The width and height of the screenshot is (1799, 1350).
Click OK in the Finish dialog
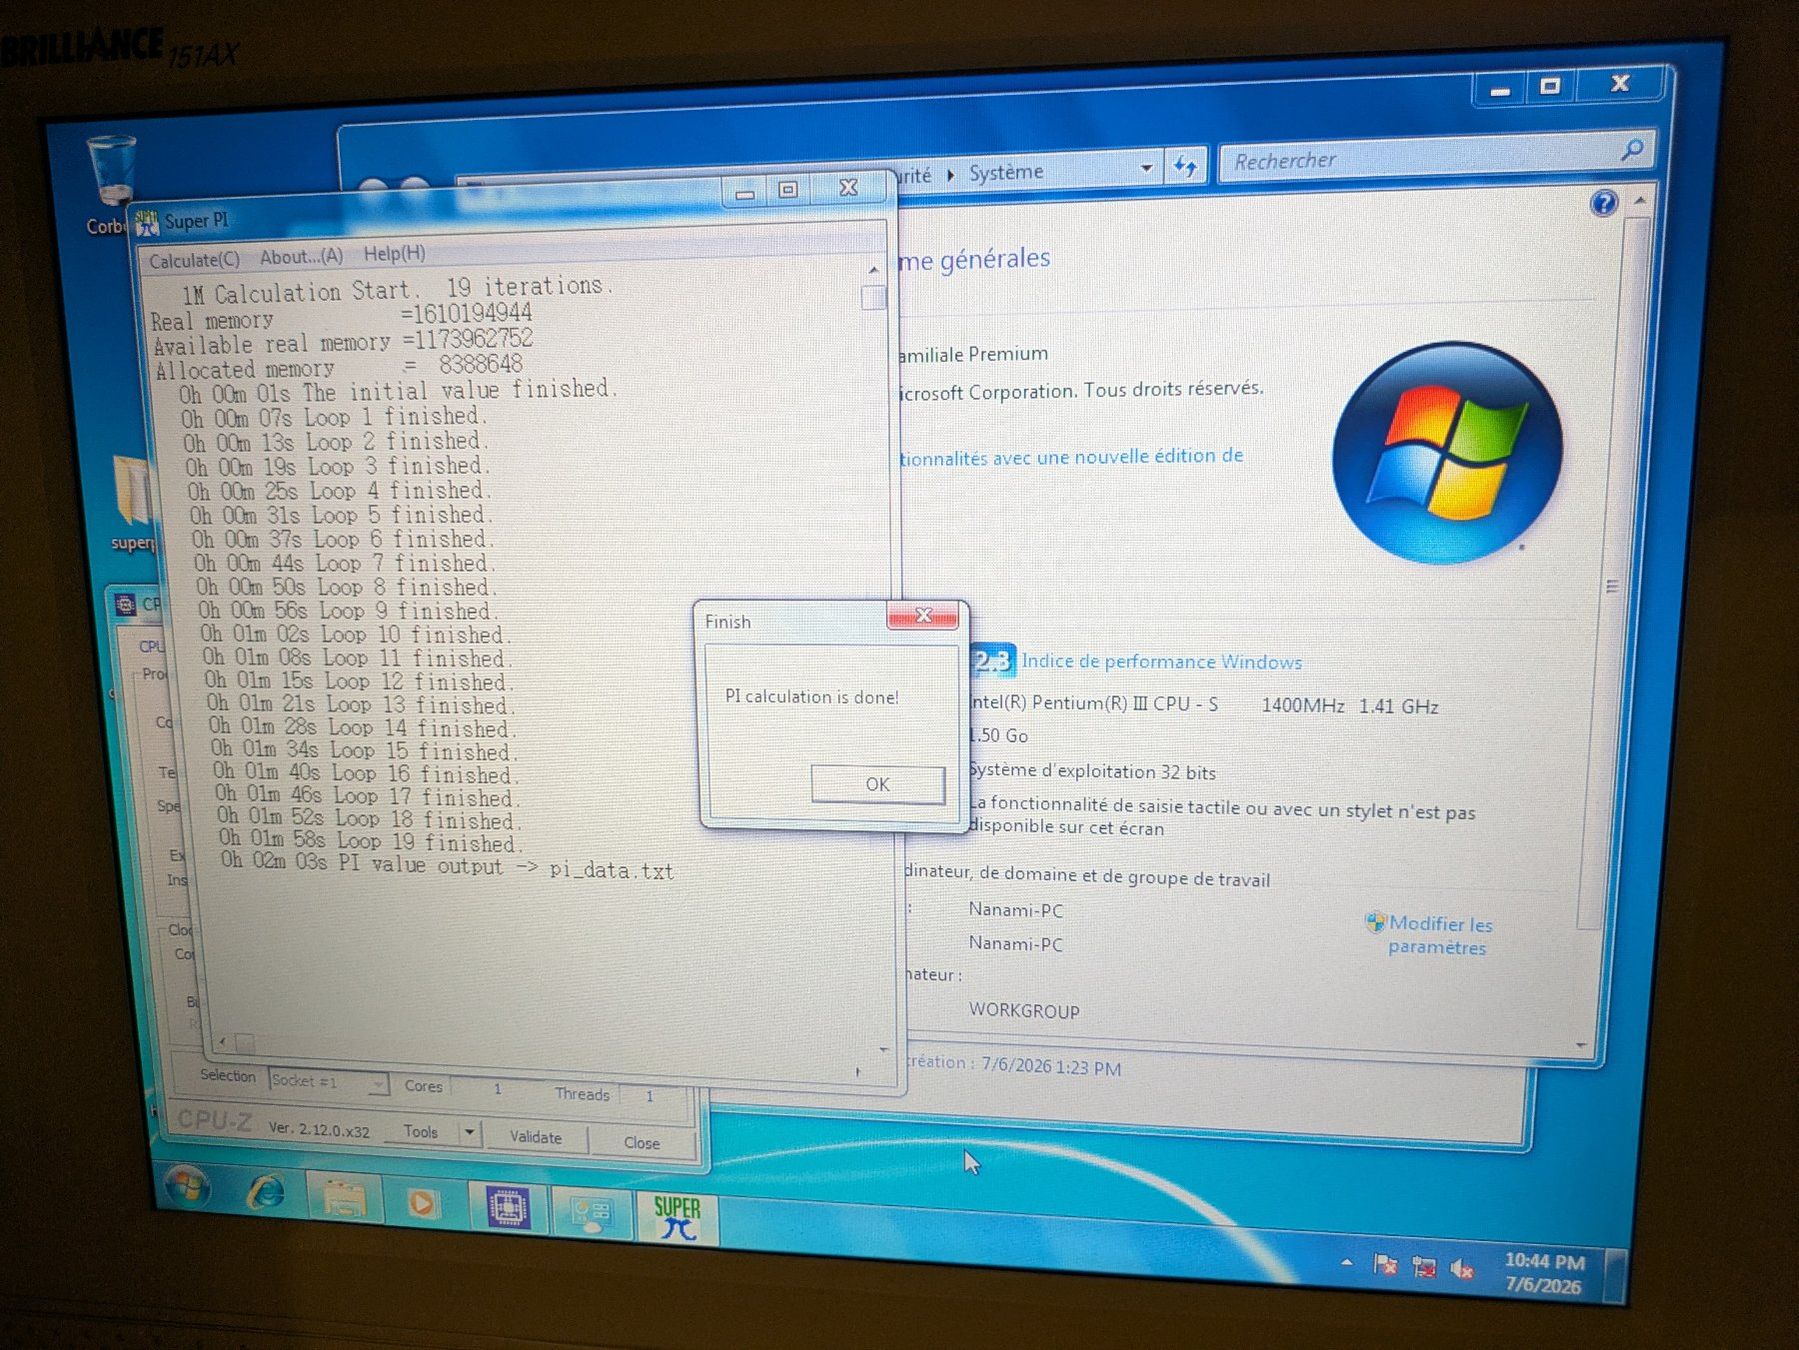[x=877, y=784]
